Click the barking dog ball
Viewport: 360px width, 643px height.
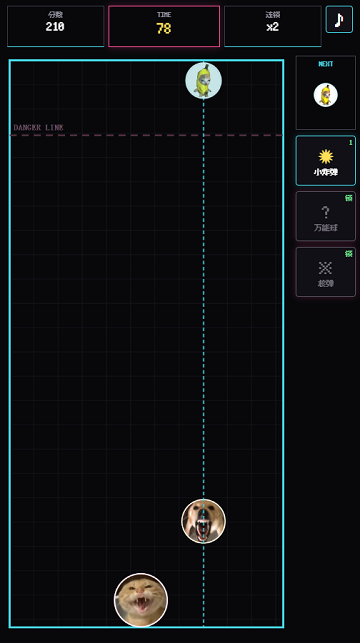(x=203, y=521)
